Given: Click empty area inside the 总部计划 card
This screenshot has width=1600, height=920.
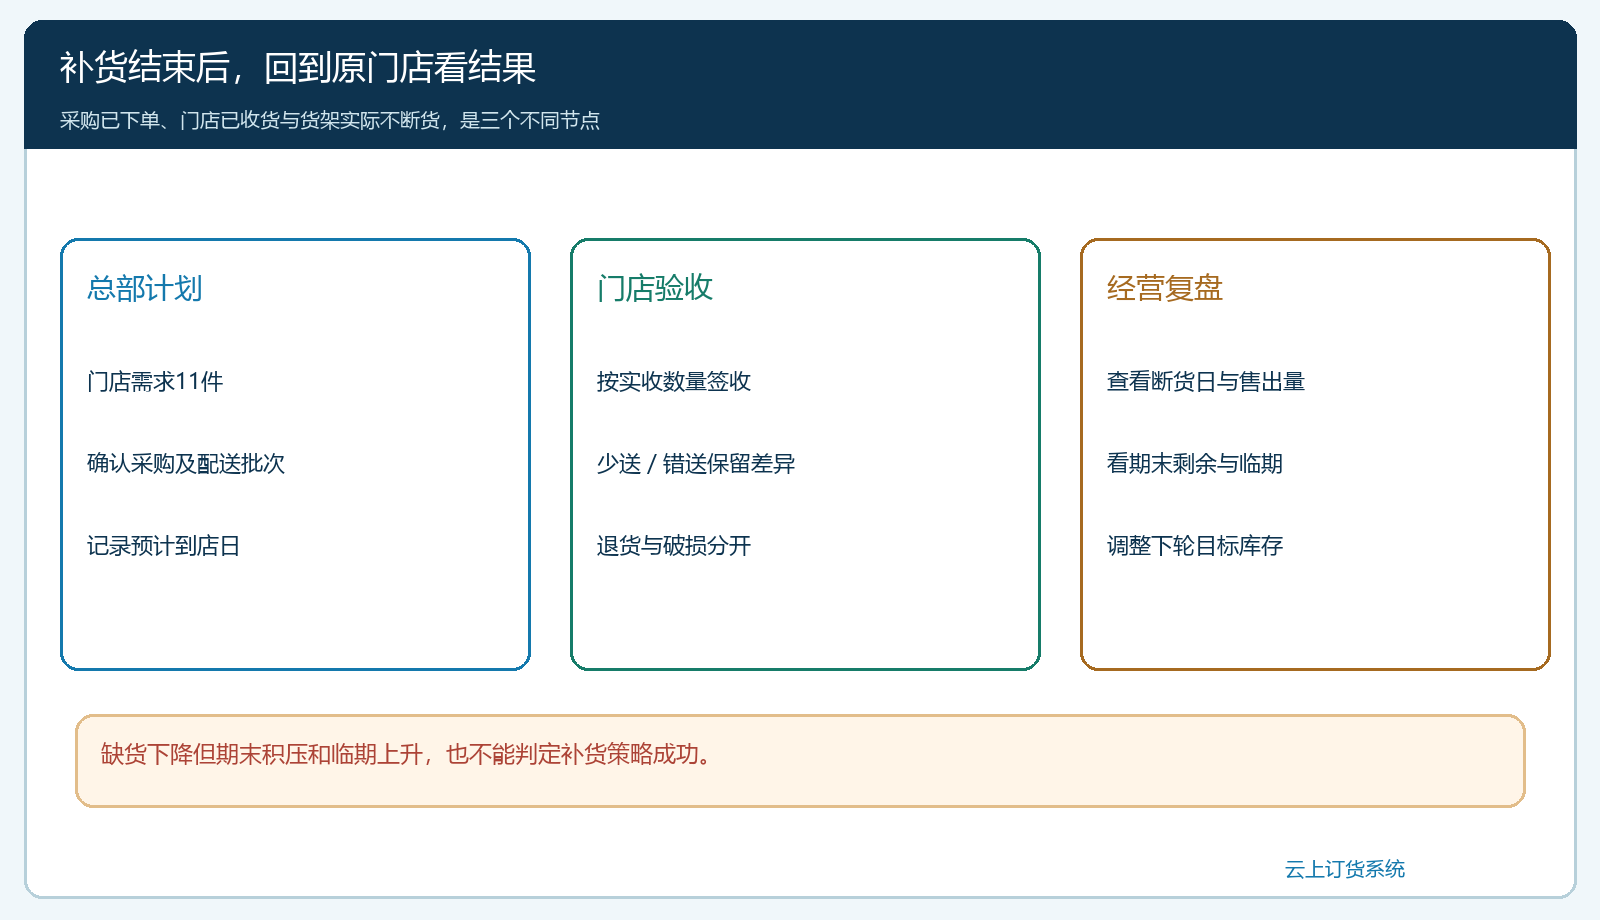Looking at the screenshot, I should (295, 615).
